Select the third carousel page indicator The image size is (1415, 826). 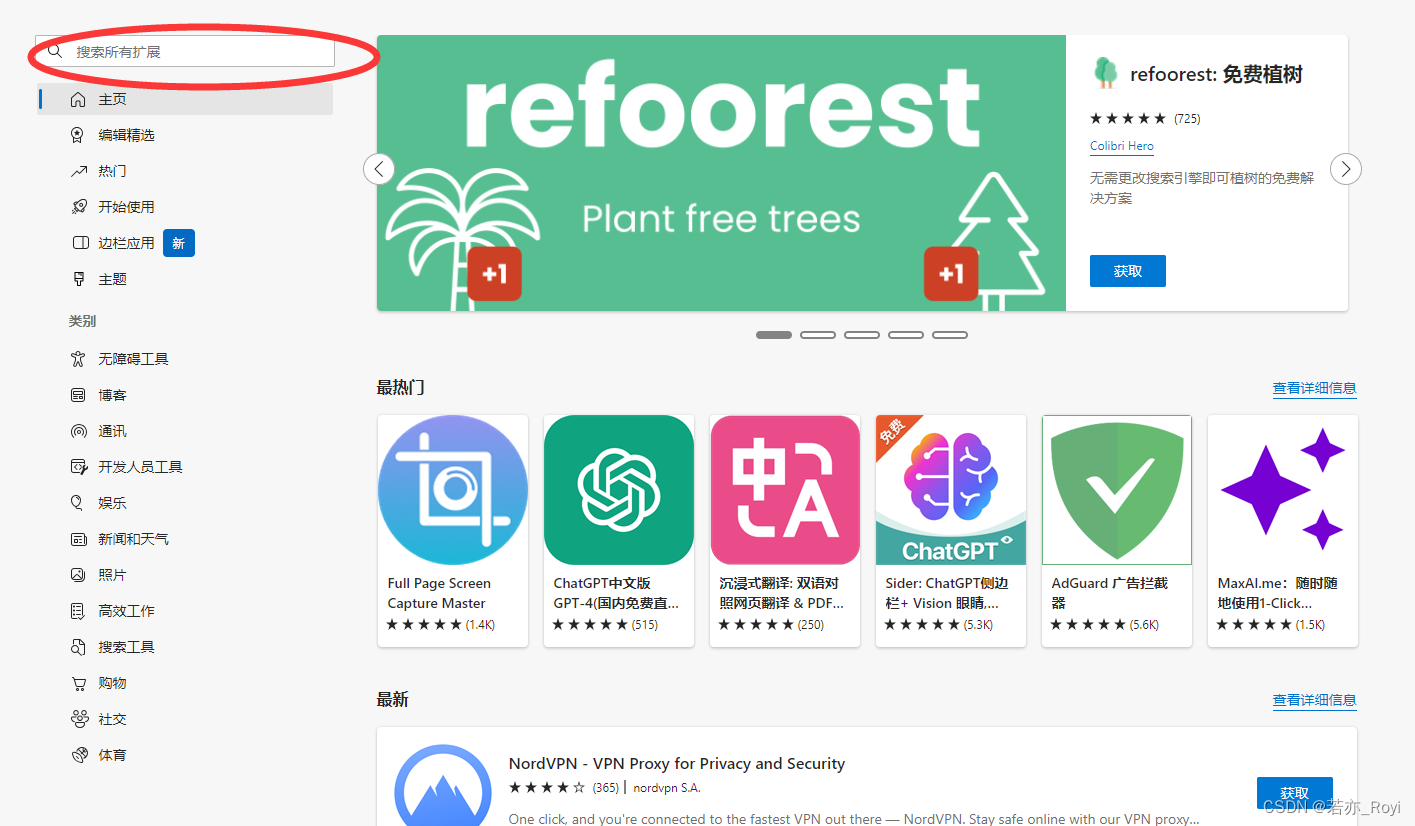click(862, 335)
